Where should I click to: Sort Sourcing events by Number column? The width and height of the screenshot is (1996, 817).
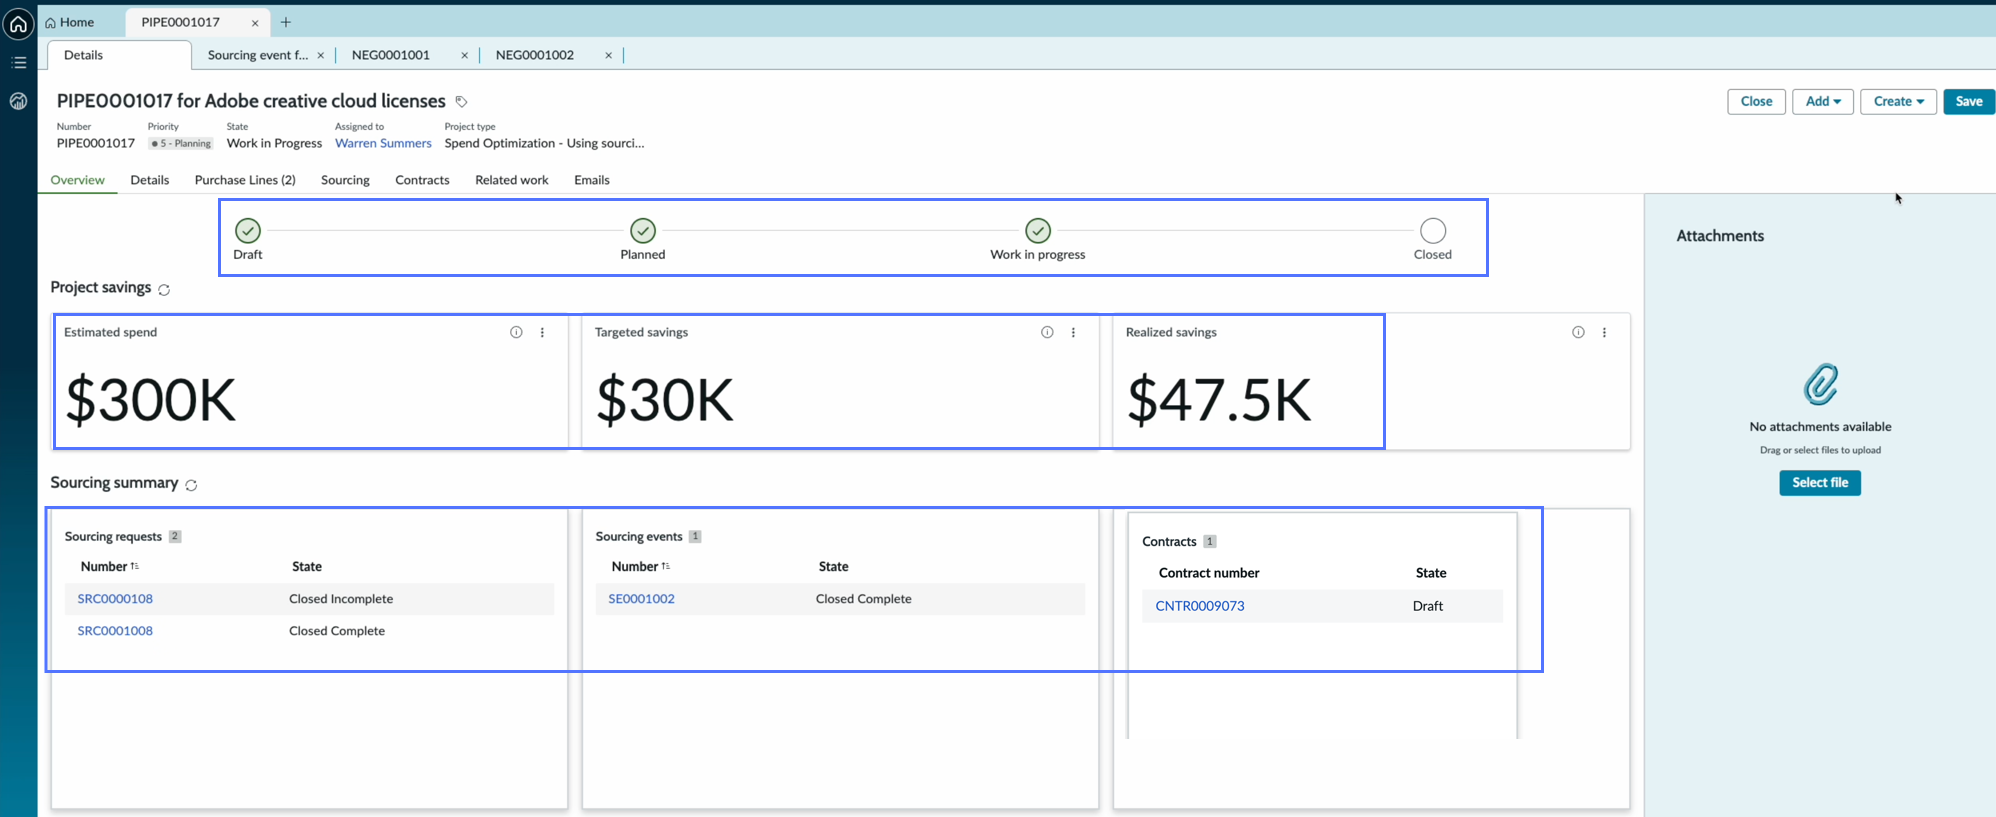tap(640, 566)
